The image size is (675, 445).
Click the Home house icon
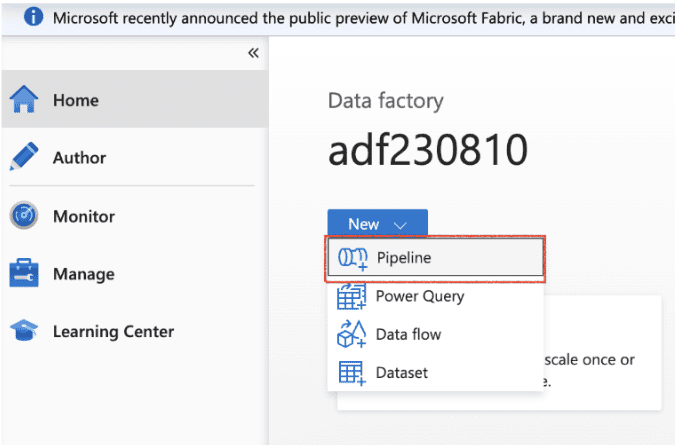click(24, 100)
